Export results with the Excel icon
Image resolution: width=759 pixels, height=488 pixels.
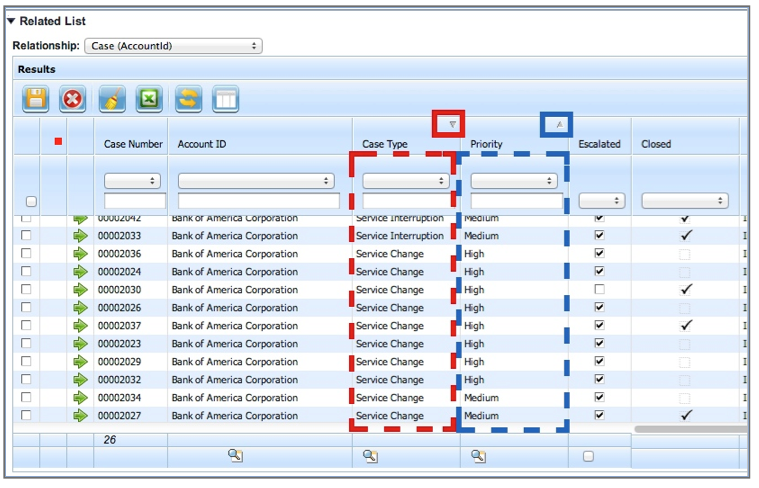(x=149, y=99)
